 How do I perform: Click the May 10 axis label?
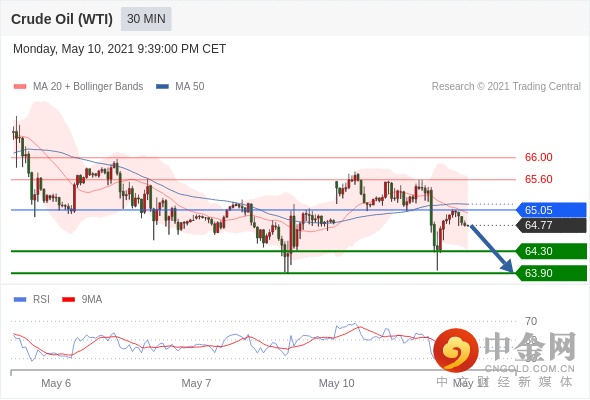(x=336, y=383)
